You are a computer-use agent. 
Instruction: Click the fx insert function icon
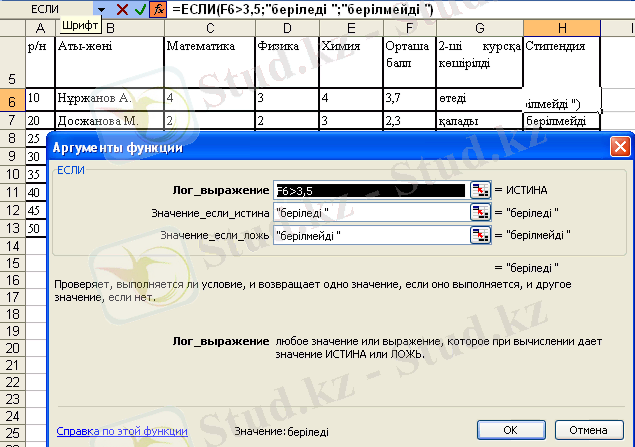click(x=158, y=9)
